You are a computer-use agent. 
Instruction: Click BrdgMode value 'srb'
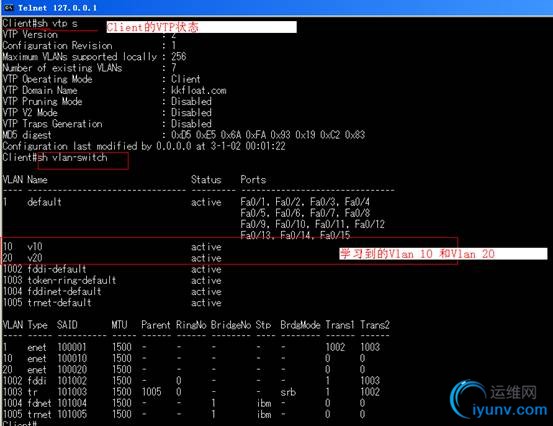click(288, 392)
